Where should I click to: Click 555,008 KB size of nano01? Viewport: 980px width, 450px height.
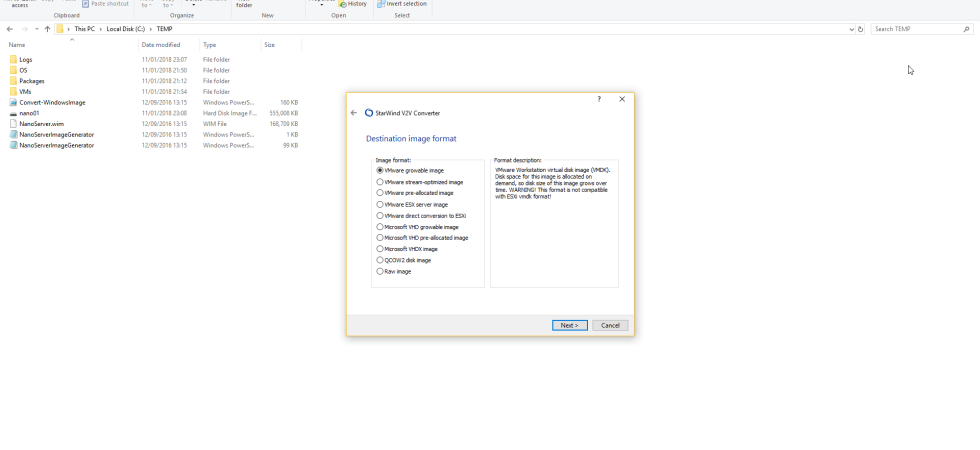(284, 113)
